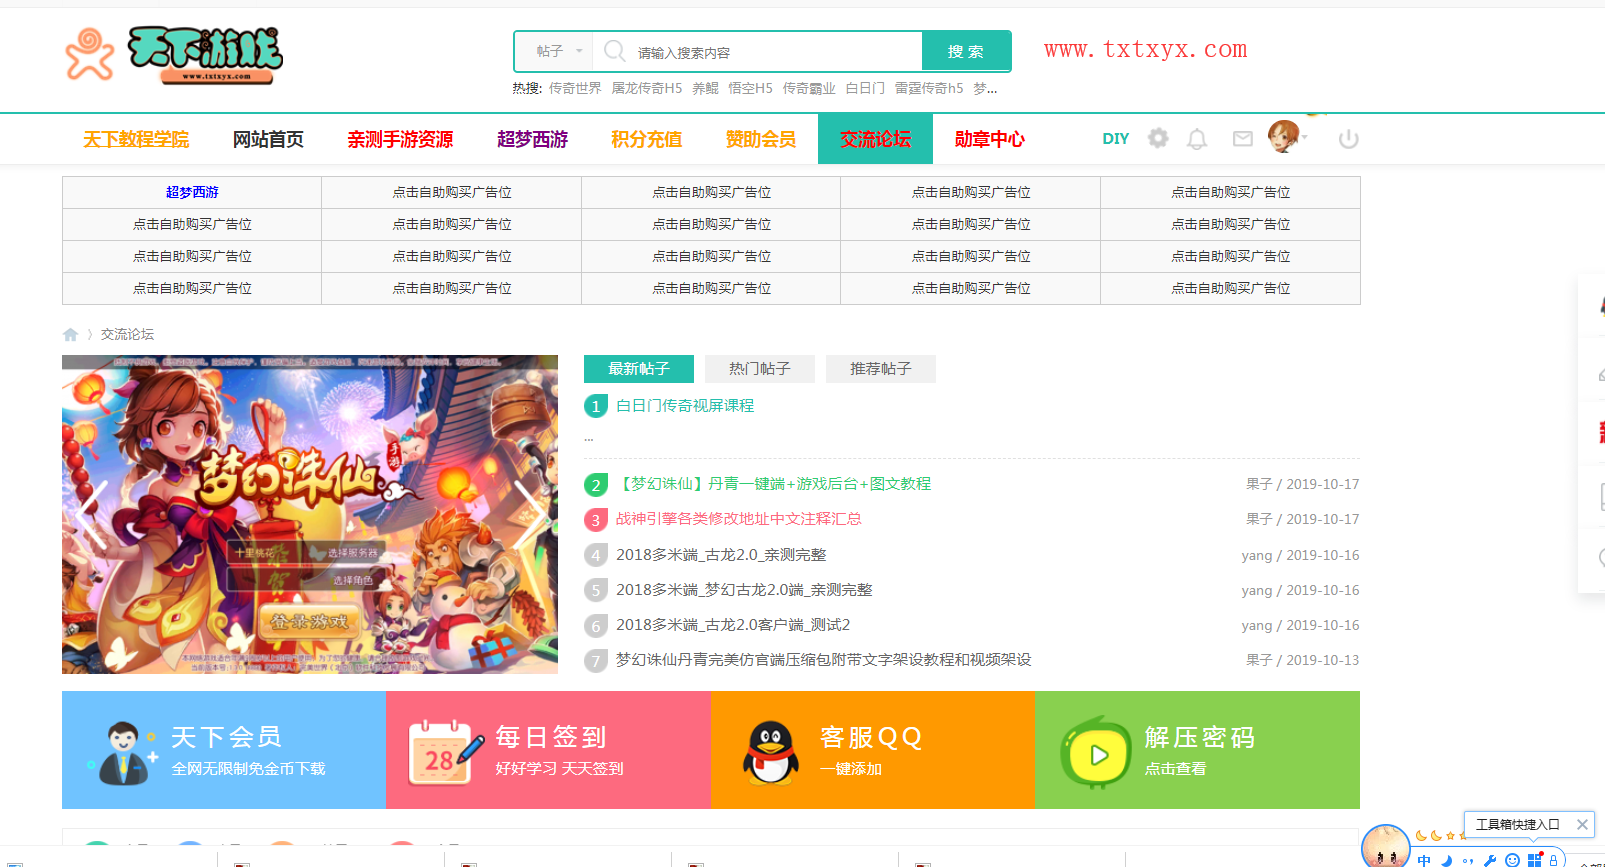1605x867 pixels.
Task: Select the 交流论坛 navigation tab
Action: click(875, 139)
